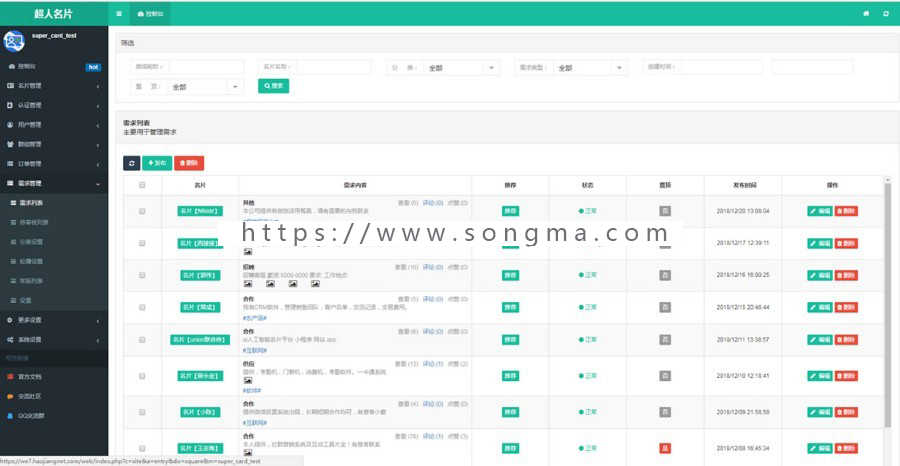Tick the checkbox of the 招聘 row
The width and height of the screenshot is (900, 466).
[x=142, y=275]
